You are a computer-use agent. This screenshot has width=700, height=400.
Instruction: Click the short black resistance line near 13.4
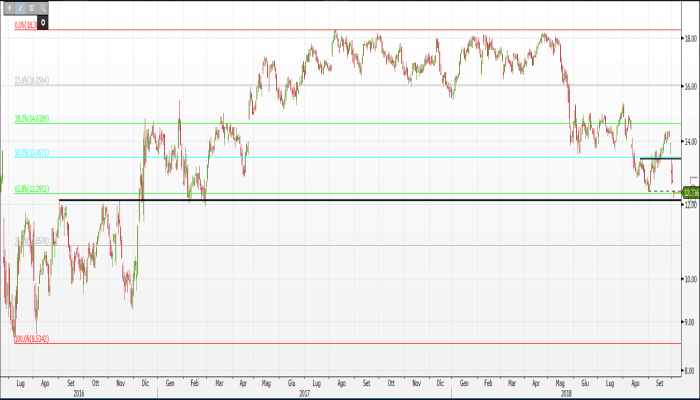point(660,158)
